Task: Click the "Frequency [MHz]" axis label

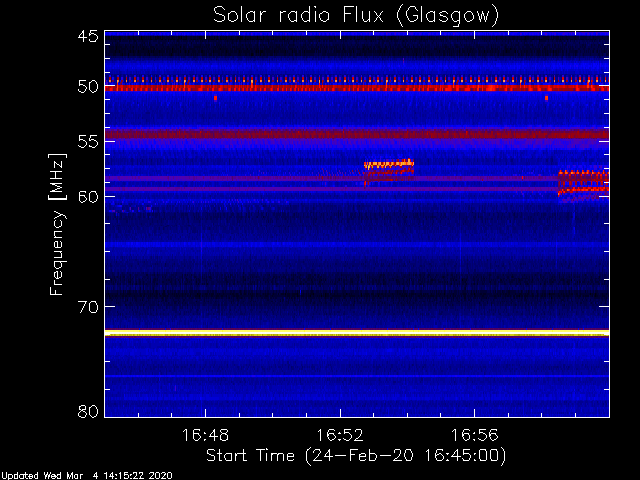Action: (x=57, y=224)
